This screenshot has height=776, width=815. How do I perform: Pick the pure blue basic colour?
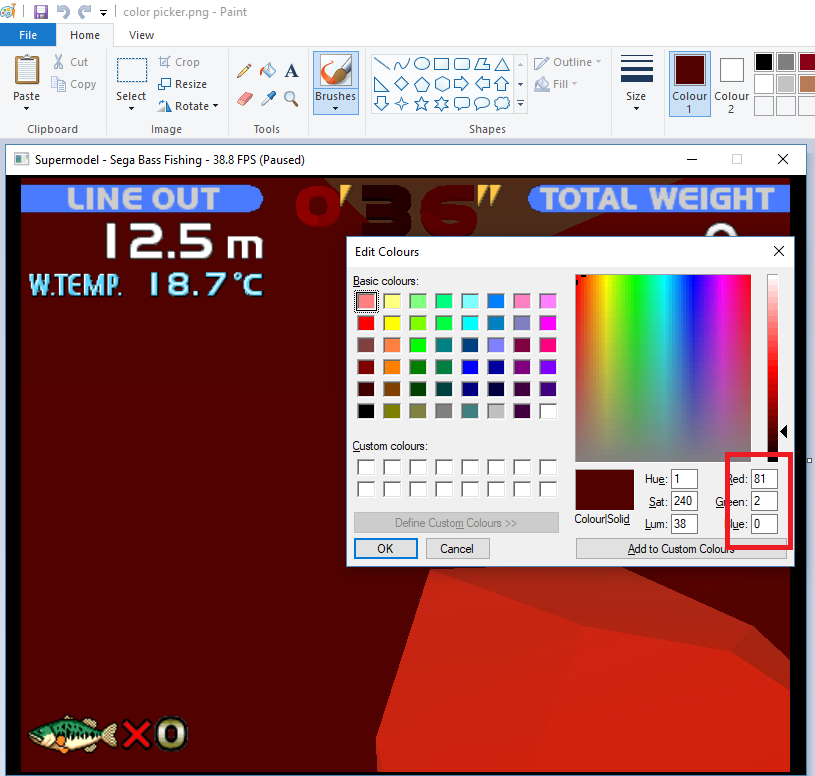470,367
